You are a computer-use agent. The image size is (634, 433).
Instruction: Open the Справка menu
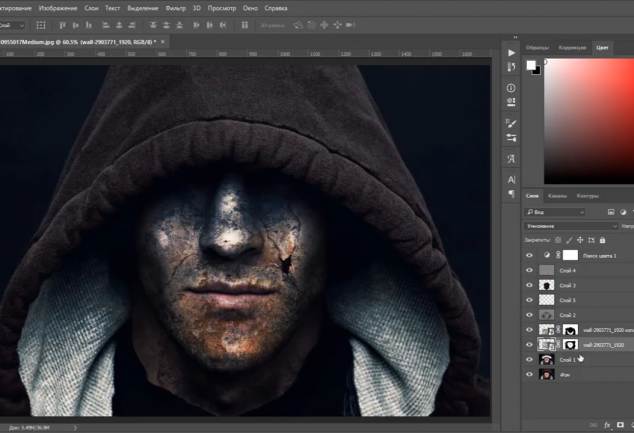pyautogui.click(x=276, y=8)
